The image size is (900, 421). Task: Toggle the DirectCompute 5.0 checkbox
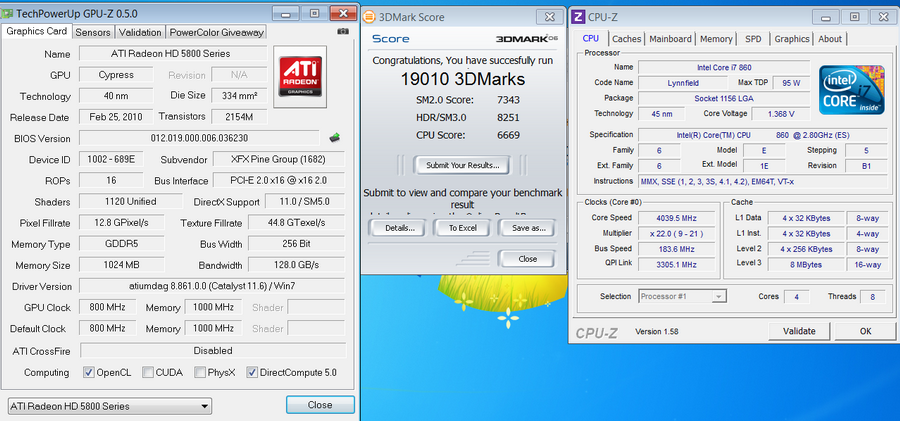pos(252,372)
